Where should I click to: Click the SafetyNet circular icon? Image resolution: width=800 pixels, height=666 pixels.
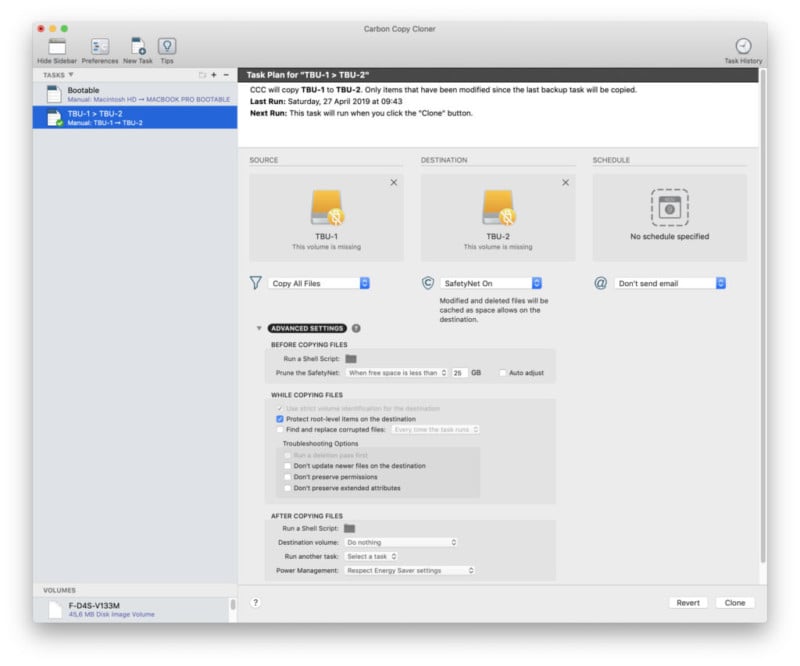(428, 283)
